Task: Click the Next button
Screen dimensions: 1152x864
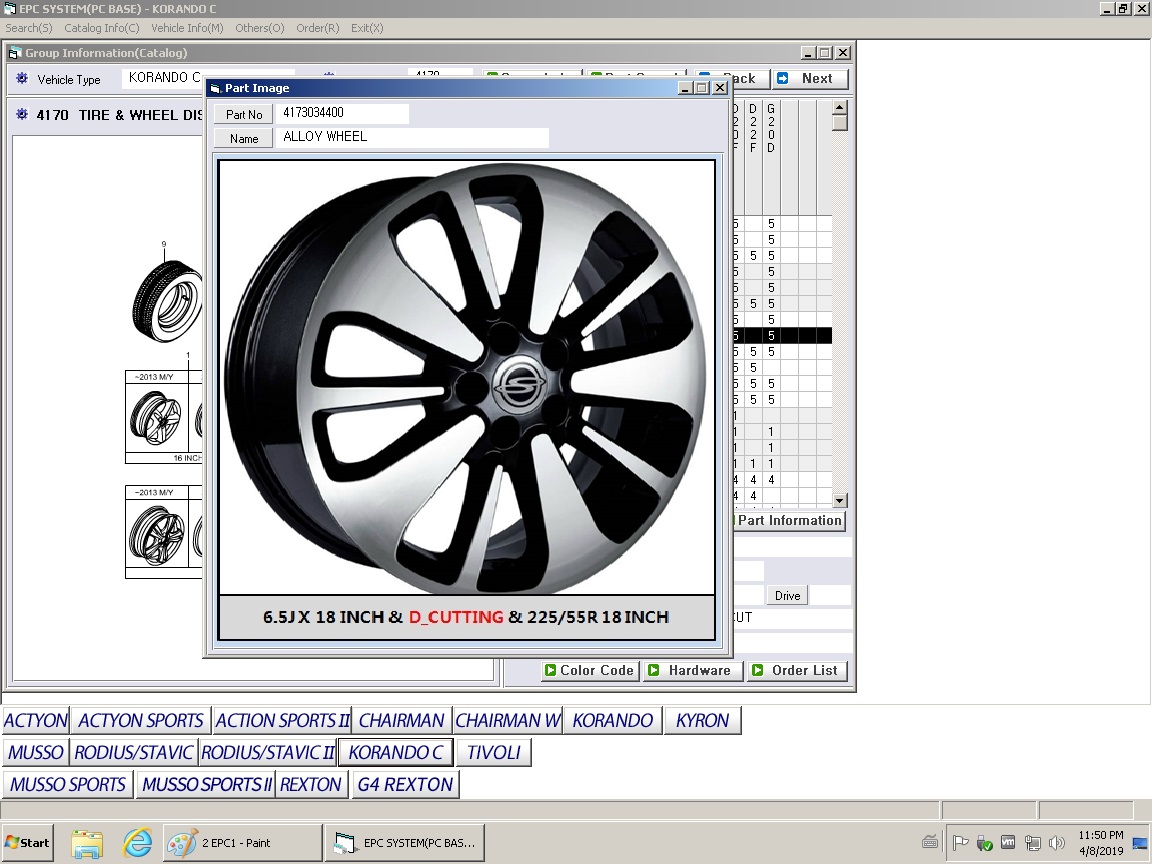Action: 811,79
